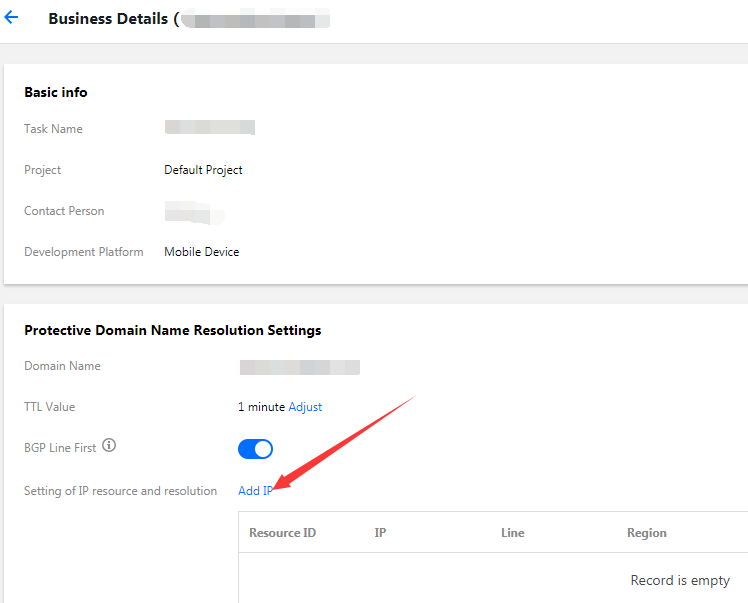This screenshot has height=603, width=748.
Task: Toggle the BGP Line First switch
Action: 255,449
